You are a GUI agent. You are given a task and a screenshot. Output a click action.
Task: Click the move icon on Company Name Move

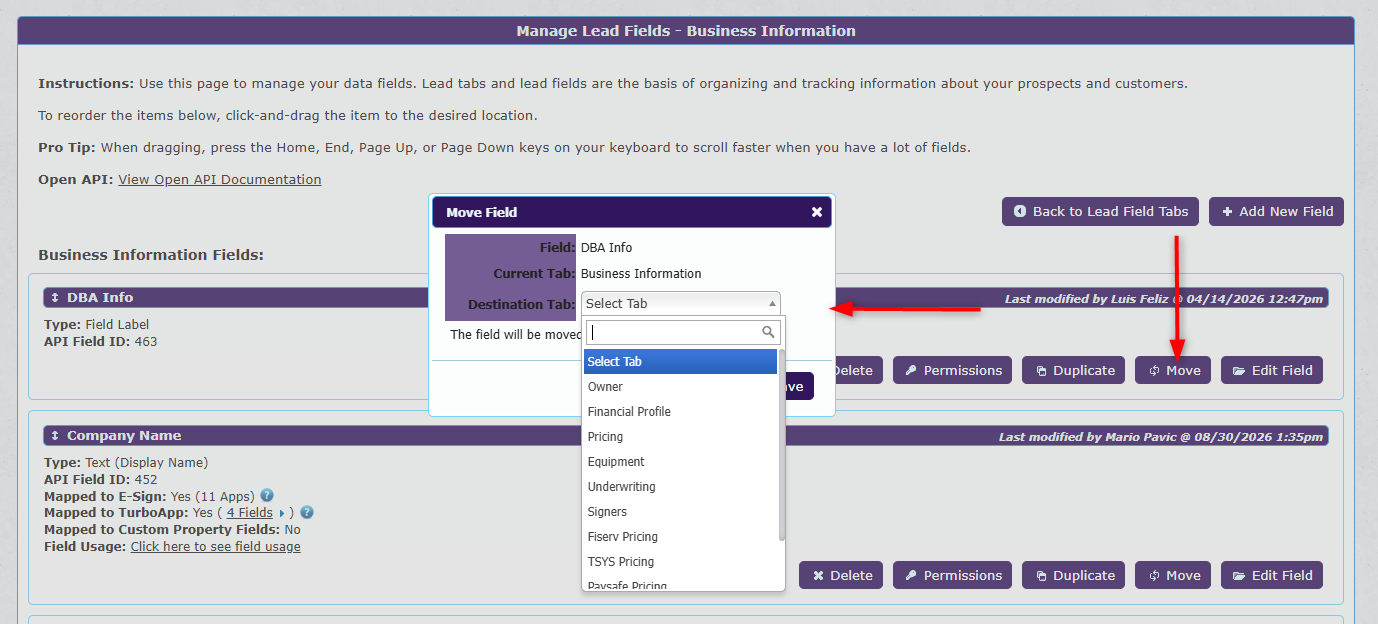click(x=1154, y=576)
